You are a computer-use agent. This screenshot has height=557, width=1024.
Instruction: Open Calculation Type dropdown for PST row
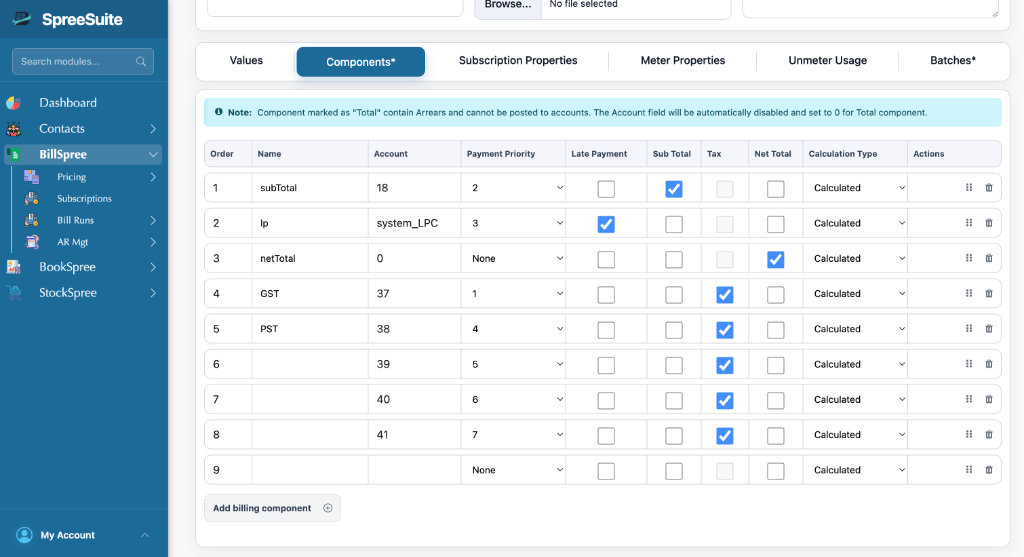[855, 329]
